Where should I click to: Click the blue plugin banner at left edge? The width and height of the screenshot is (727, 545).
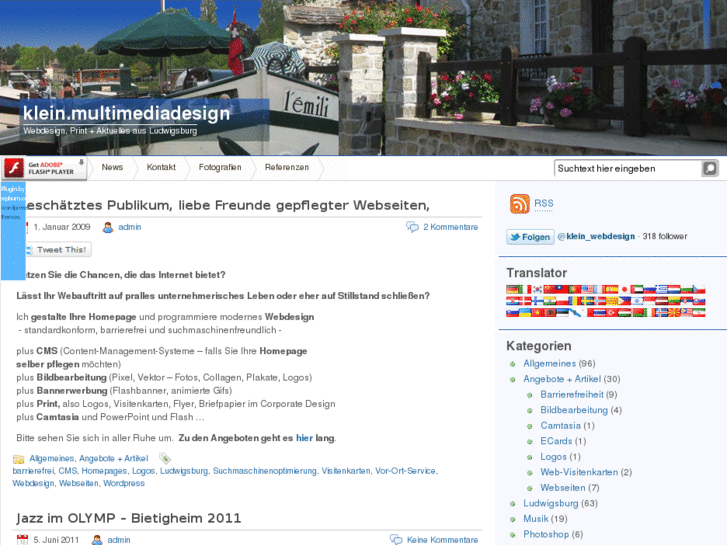(13, 231)
